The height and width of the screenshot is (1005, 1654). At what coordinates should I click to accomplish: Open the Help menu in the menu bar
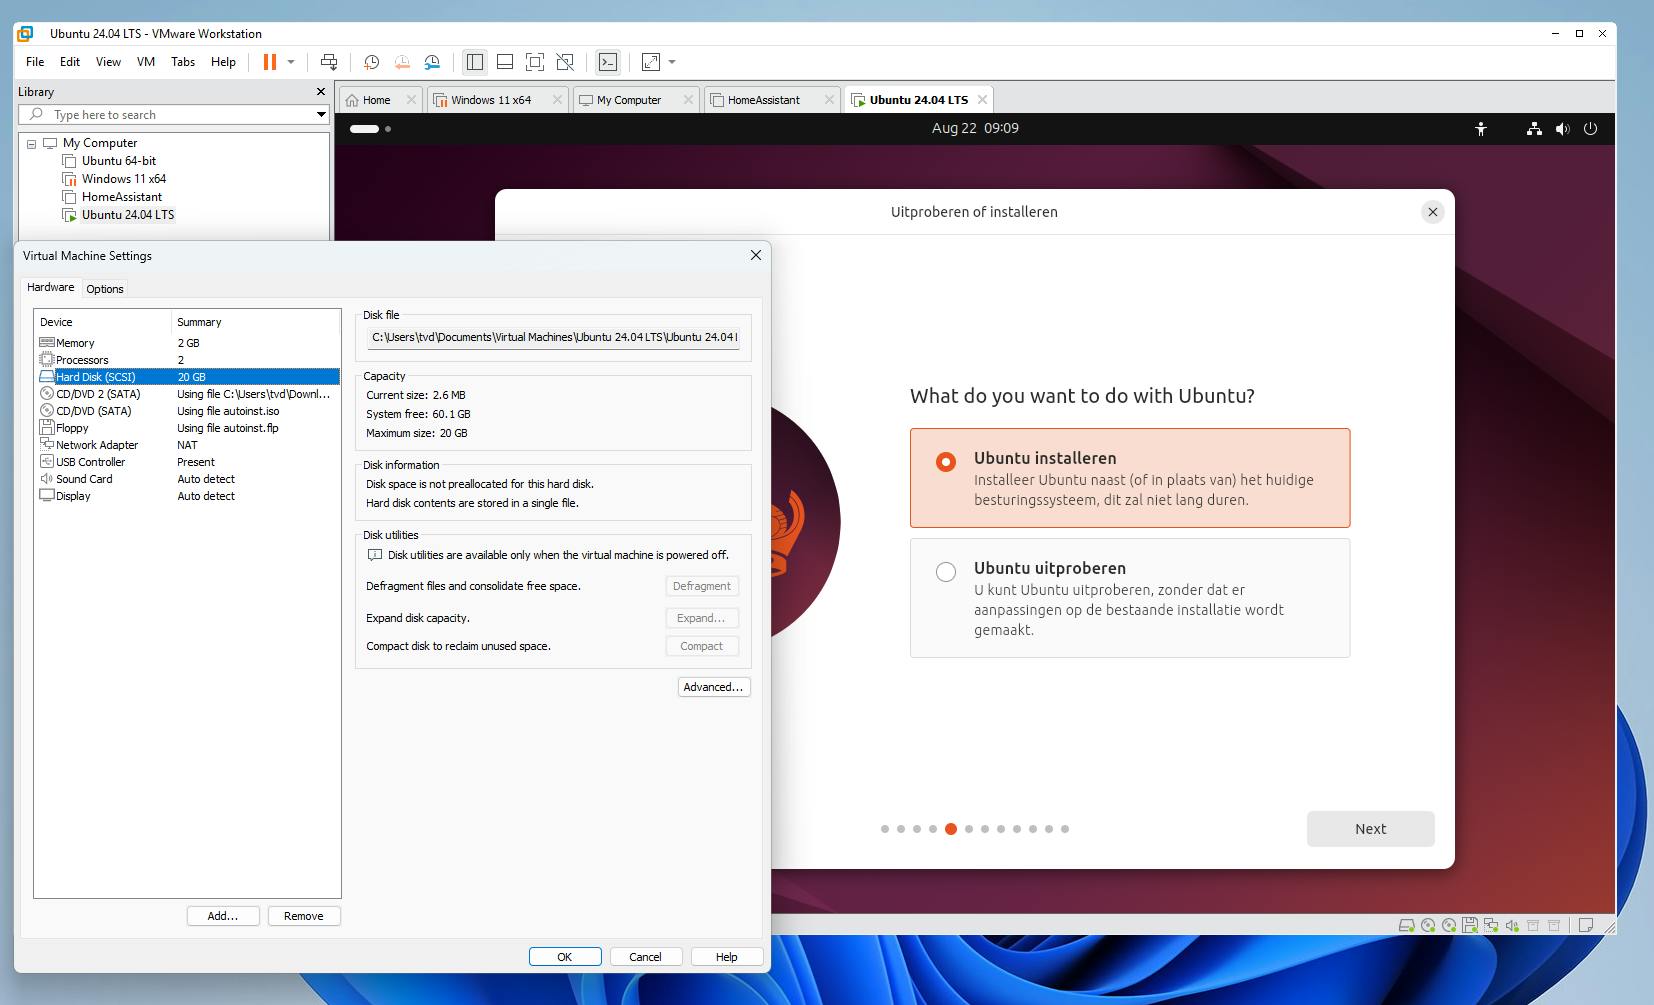[223, 62]
